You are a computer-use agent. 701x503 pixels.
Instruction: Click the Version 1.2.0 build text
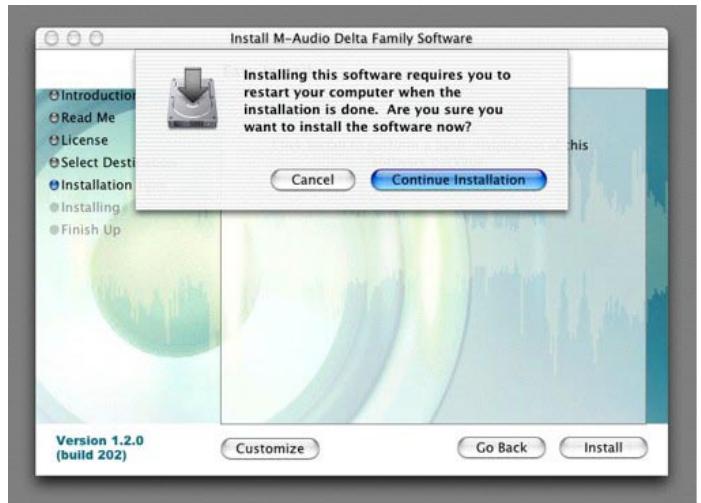(100, 448)
